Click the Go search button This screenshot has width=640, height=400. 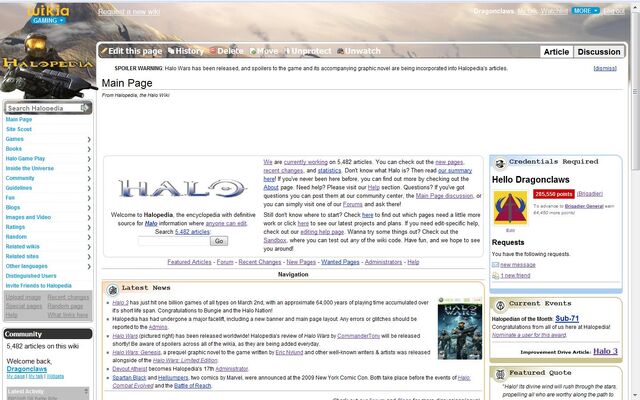click(219, 241)
